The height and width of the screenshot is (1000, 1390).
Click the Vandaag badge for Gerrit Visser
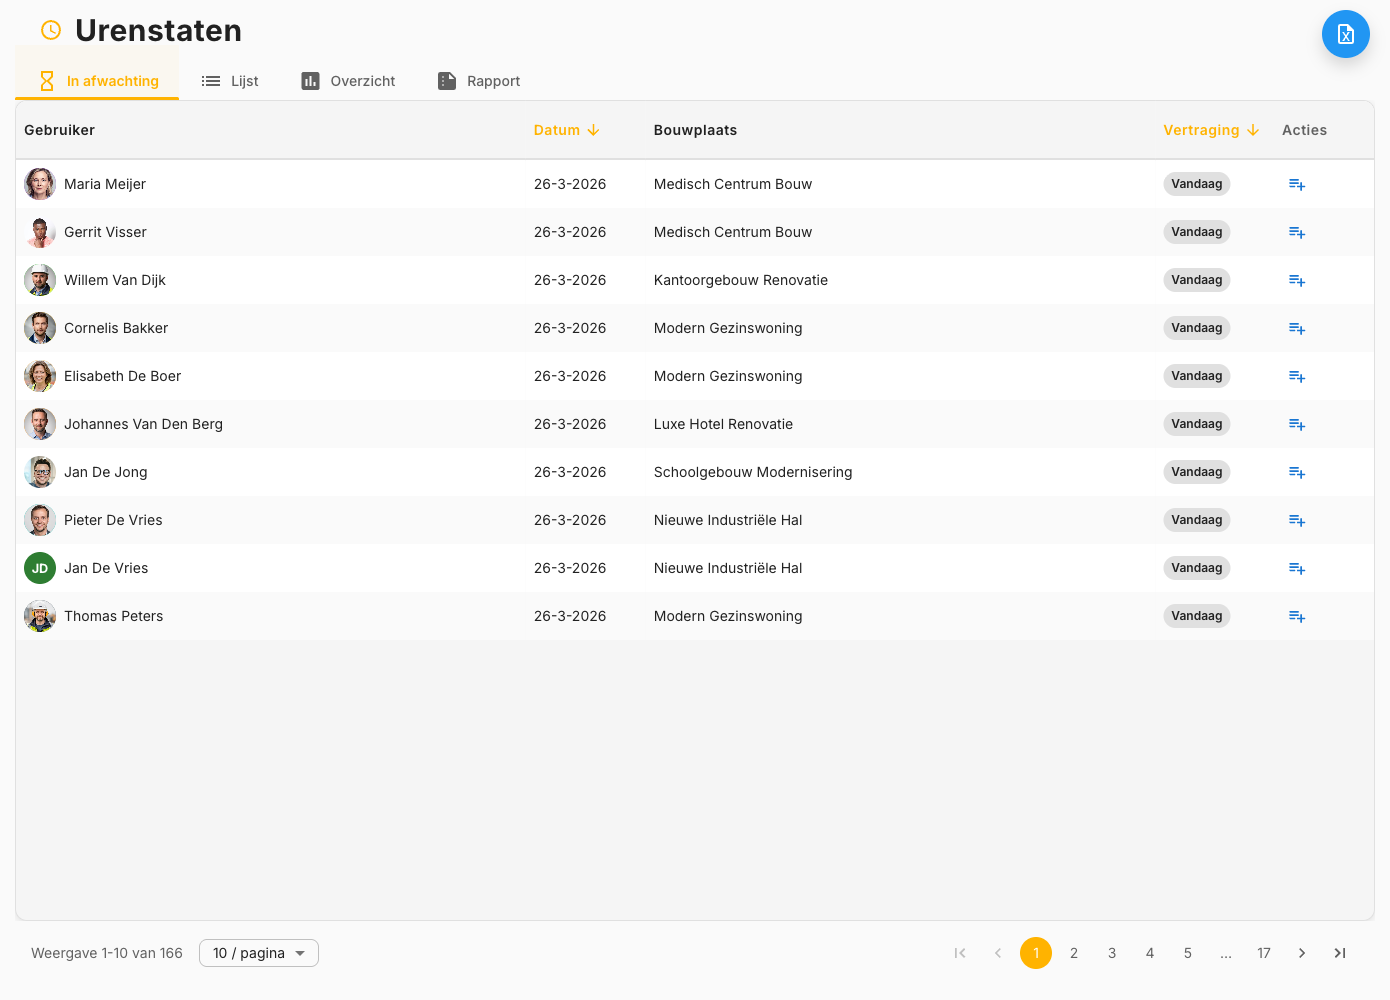[1197, 232]
